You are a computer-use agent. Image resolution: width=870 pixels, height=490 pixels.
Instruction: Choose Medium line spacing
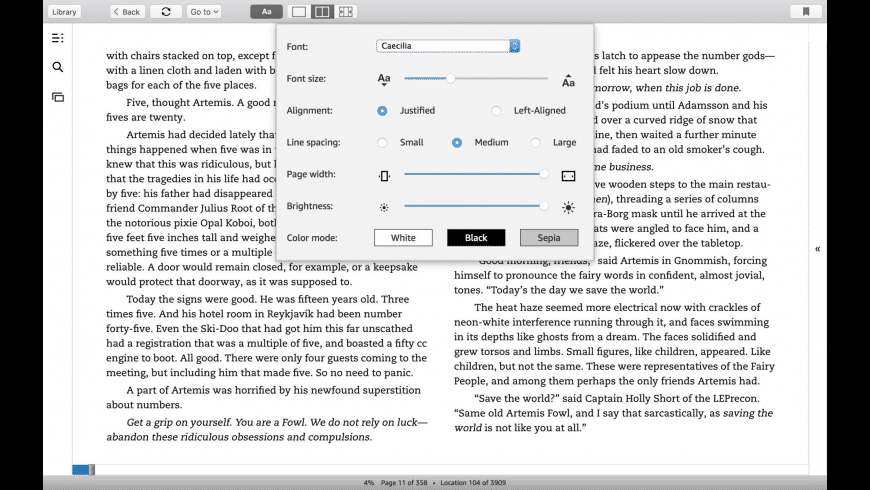click(x=457, y=143)
